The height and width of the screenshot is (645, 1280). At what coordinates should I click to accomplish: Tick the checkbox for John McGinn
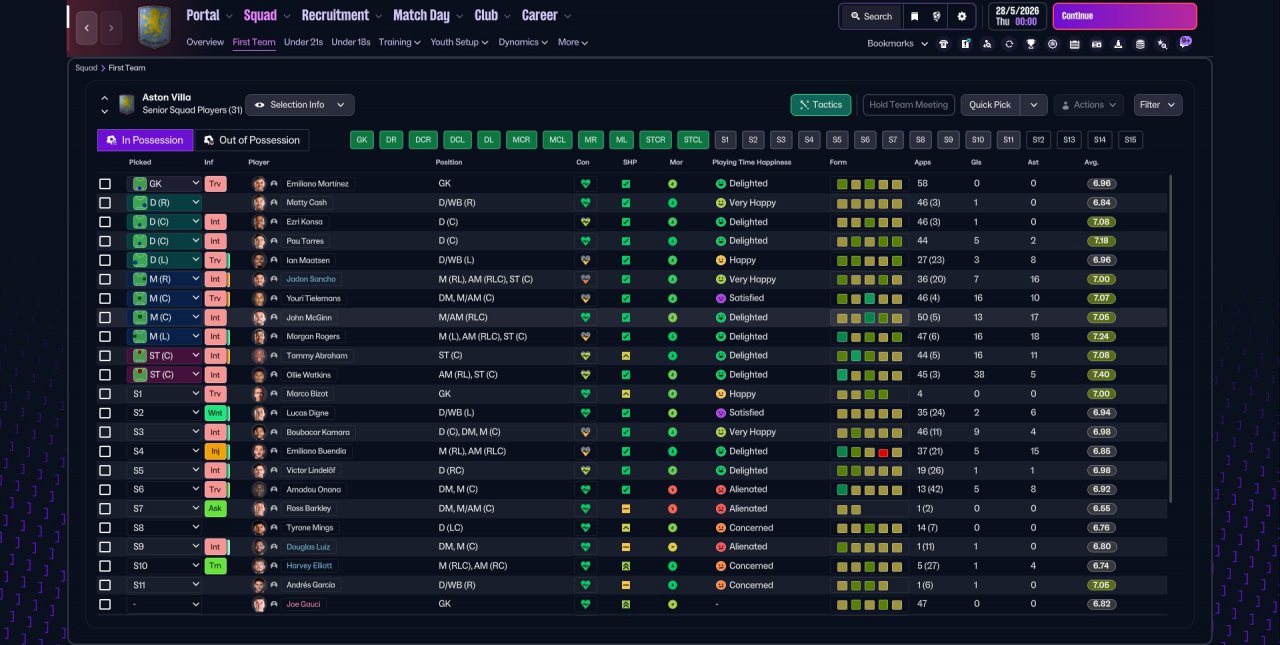coord(105,317)
